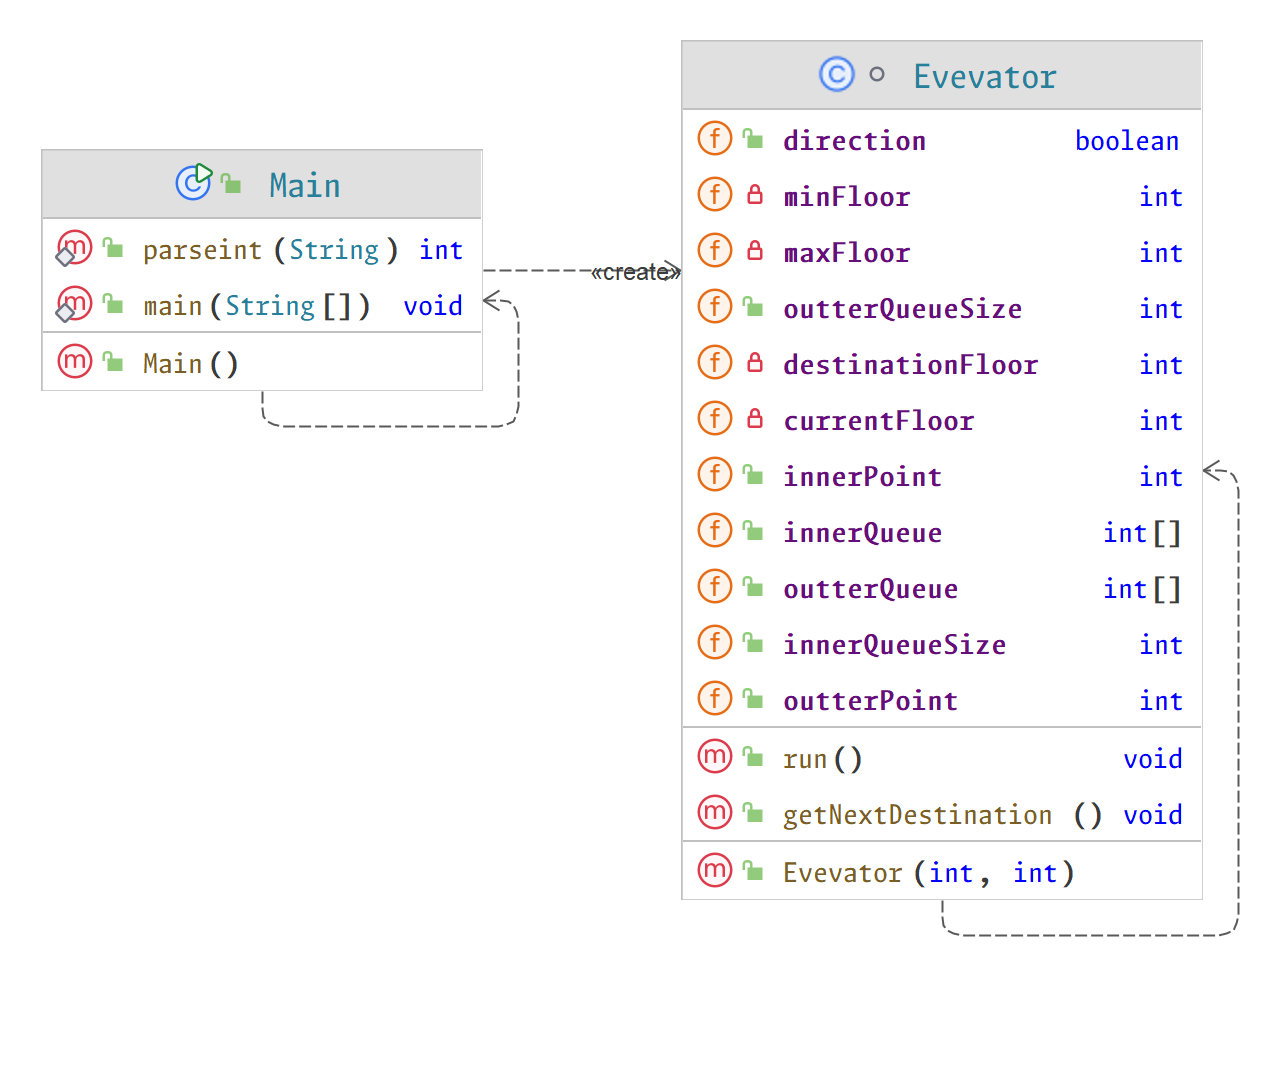
Task: Select the destinationFloor field name
Action: coord(911,365)
